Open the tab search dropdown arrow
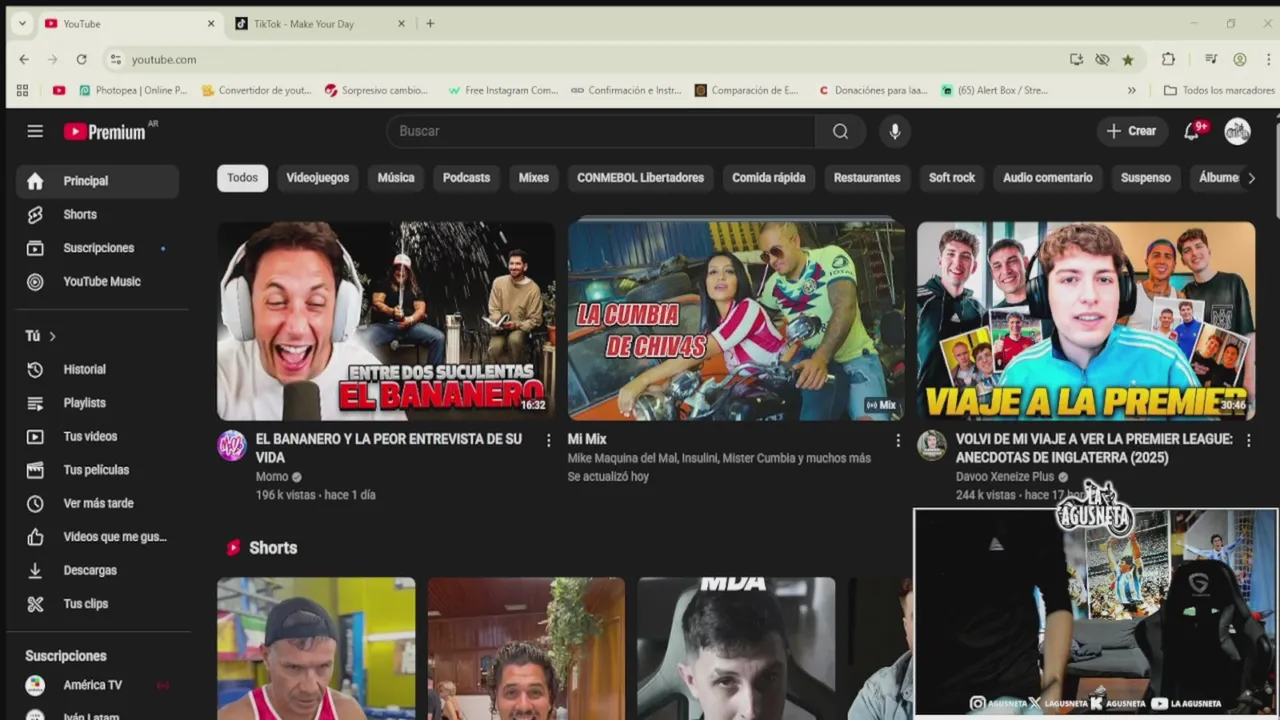This screenshot has height=720, width=1280. pyautogui.click(x=22, y=23)
